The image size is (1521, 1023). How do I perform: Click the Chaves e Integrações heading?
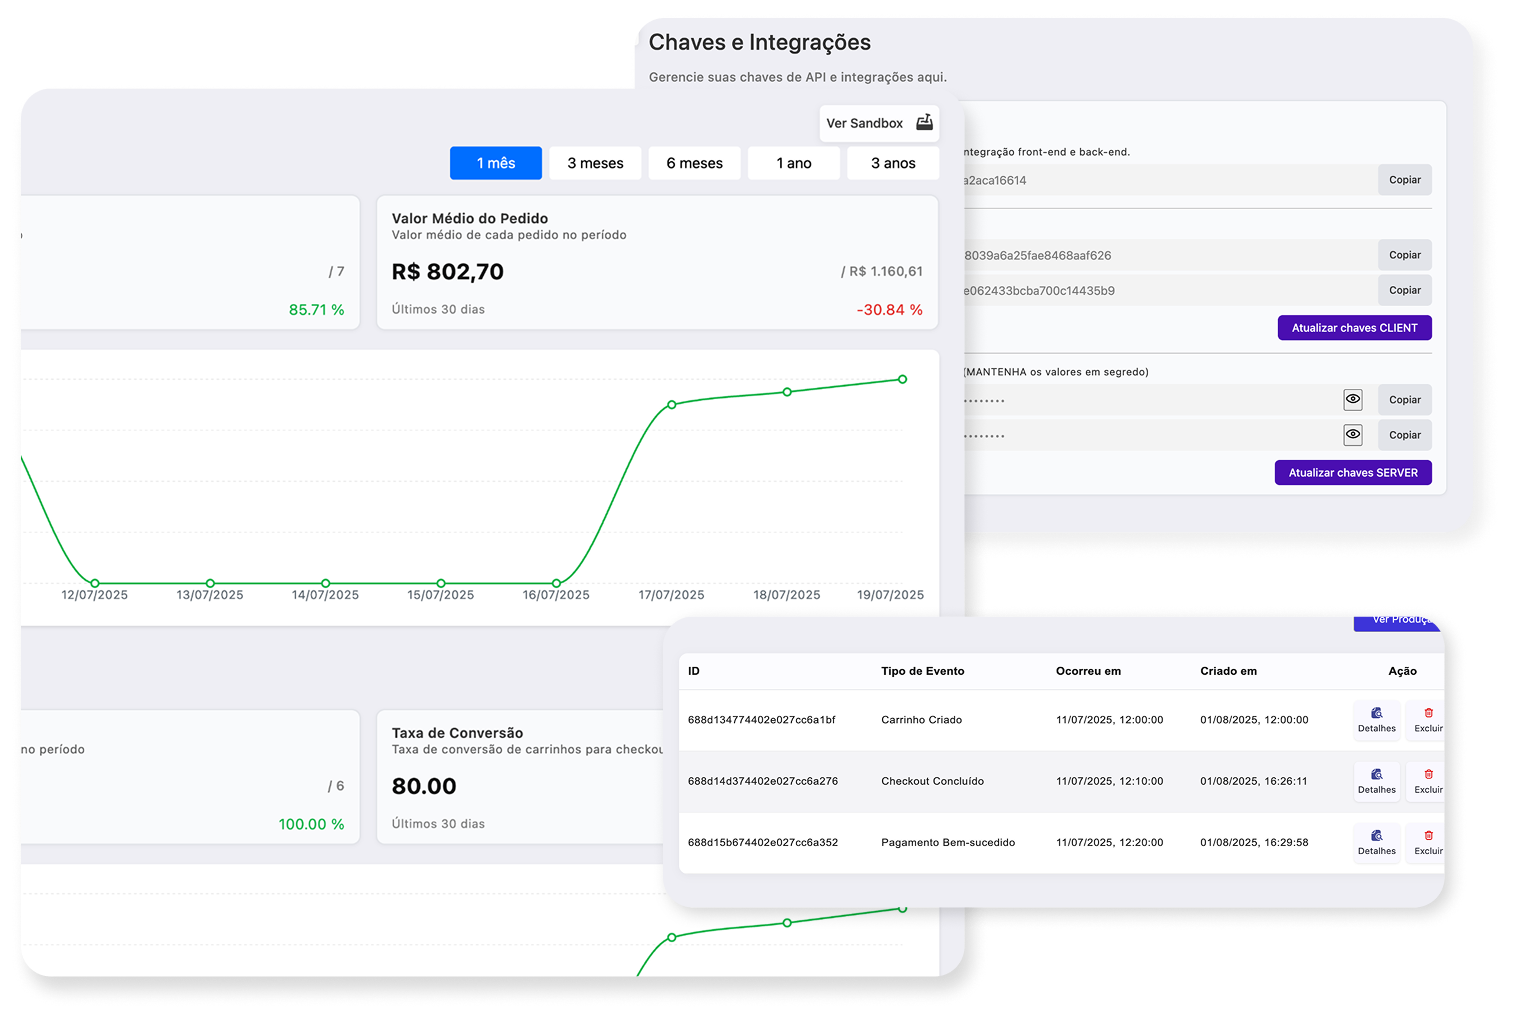tap(759, 42)
